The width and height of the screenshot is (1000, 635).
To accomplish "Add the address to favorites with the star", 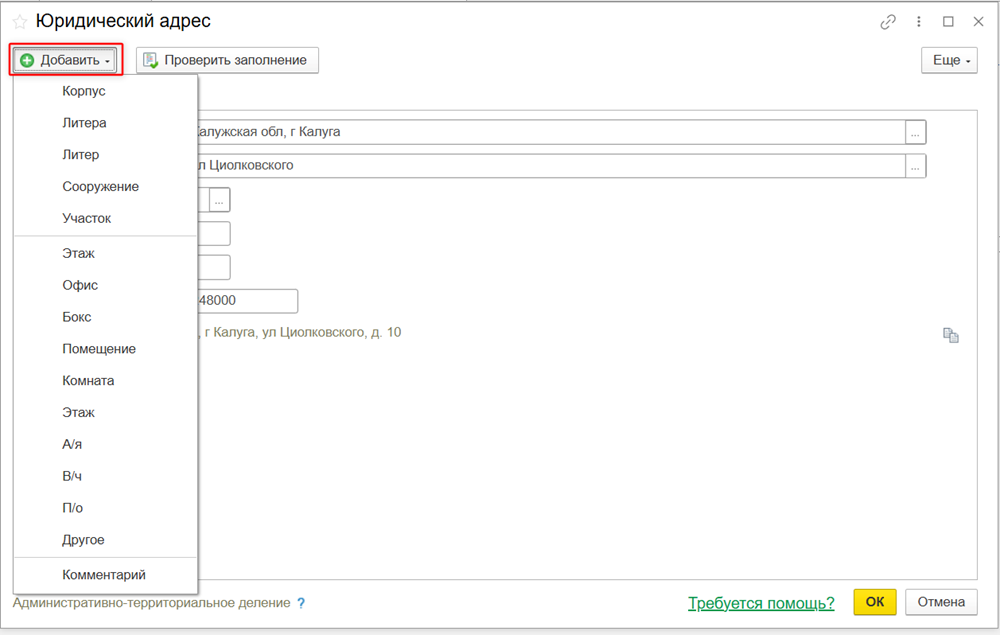I will [x=20, y=22].
